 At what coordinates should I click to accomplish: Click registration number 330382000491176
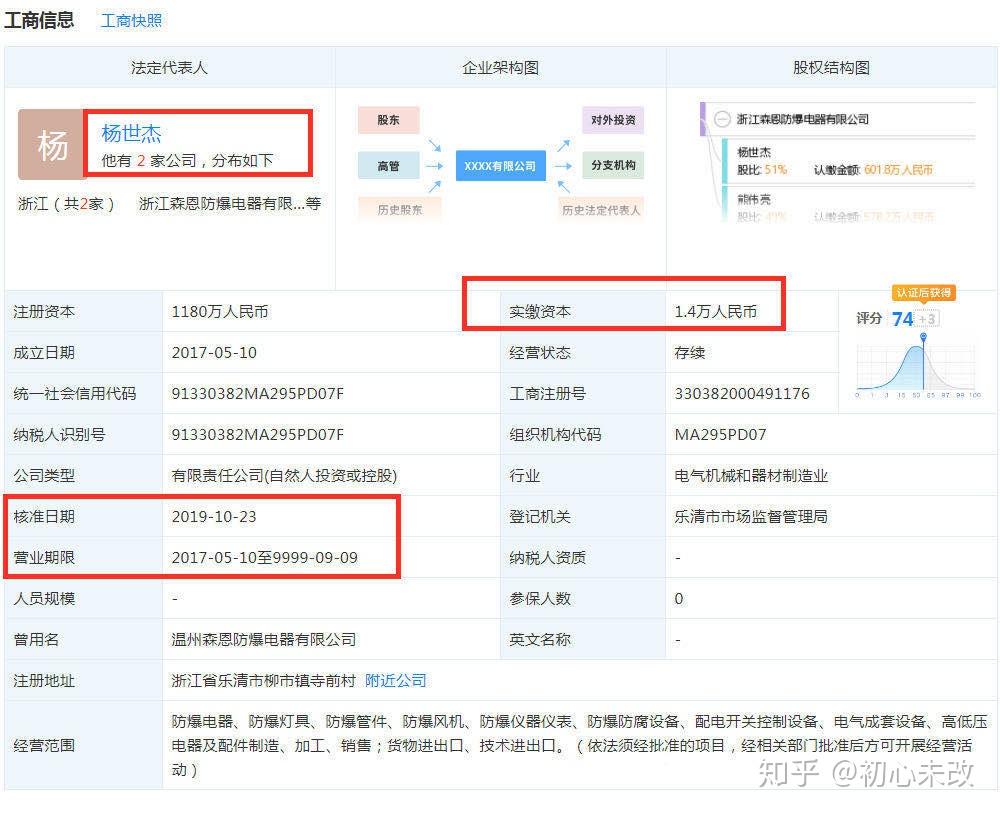point(742,394)
